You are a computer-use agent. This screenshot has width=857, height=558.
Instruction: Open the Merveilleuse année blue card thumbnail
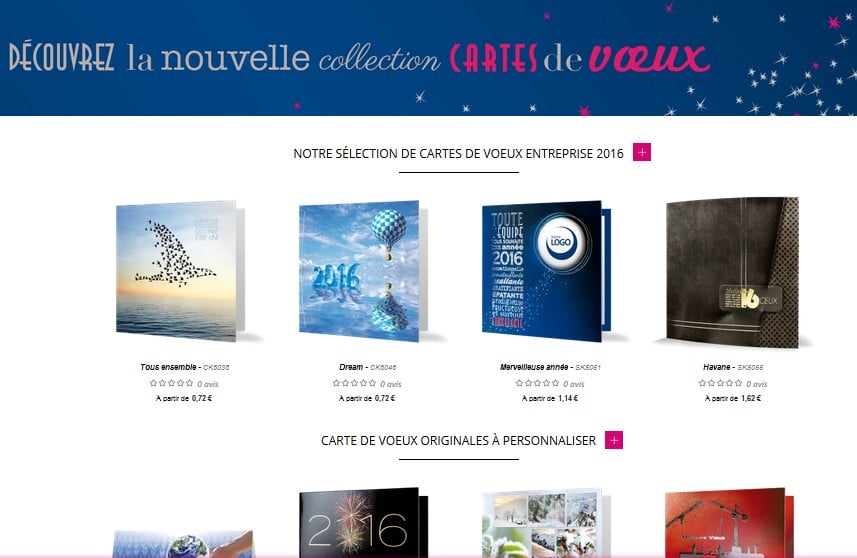[x=547, y=271]
